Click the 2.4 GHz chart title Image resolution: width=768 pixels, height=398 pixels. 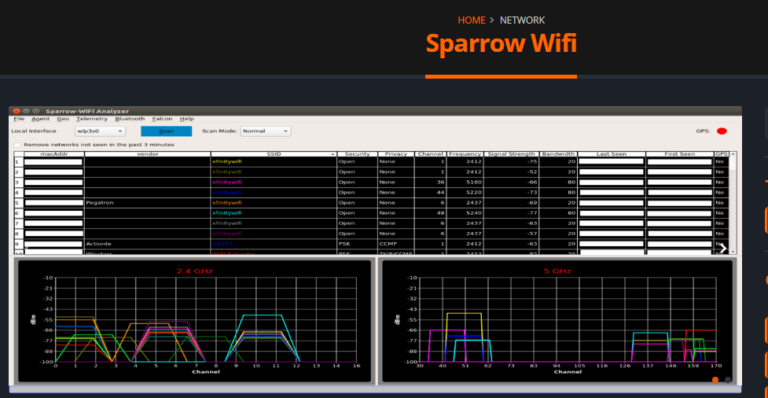194,271
